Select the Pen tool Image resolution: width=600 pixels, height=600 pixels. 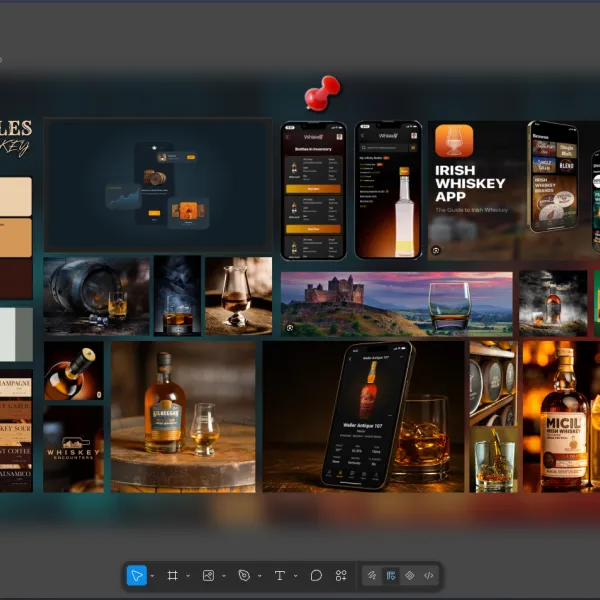[x=244, y=575]
